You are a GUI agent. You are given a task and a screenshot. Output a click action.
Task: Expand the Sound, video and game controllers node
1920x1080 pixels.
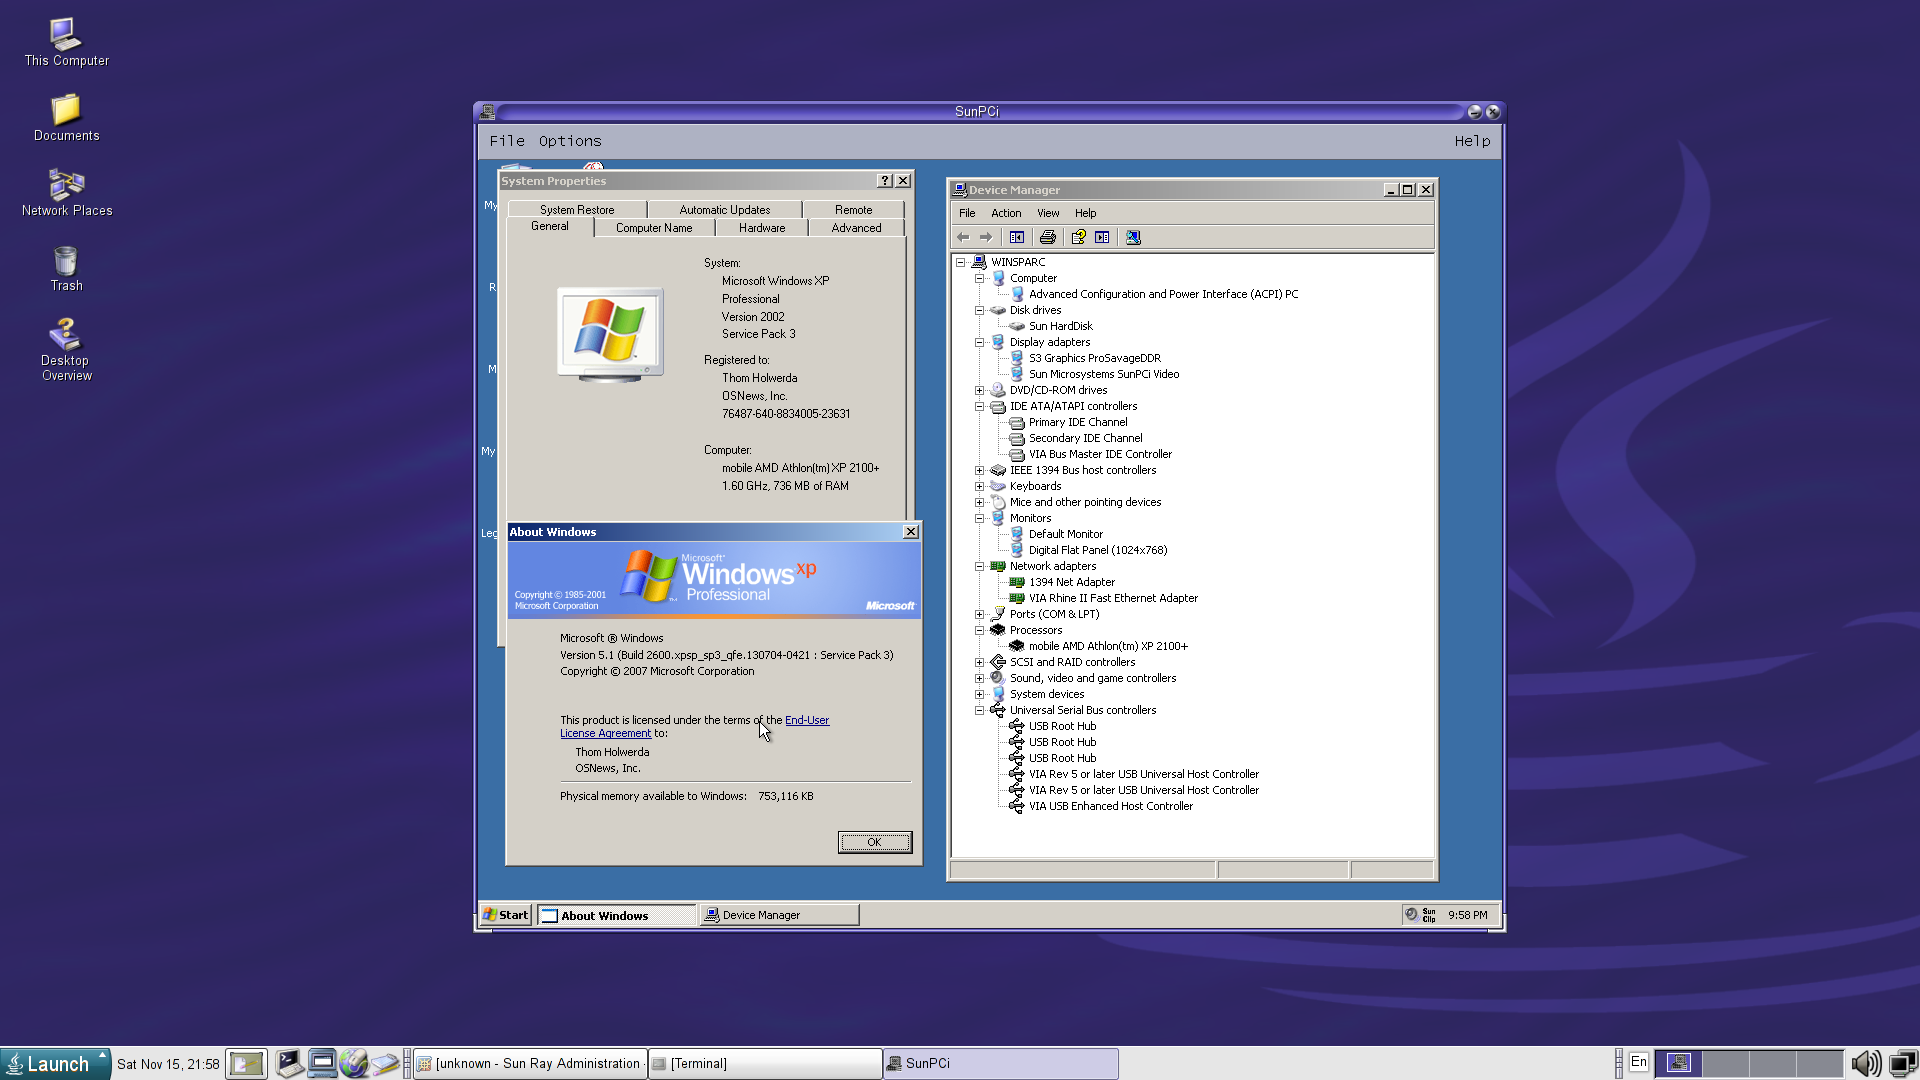pyautogui.click(x=980, y=678)
